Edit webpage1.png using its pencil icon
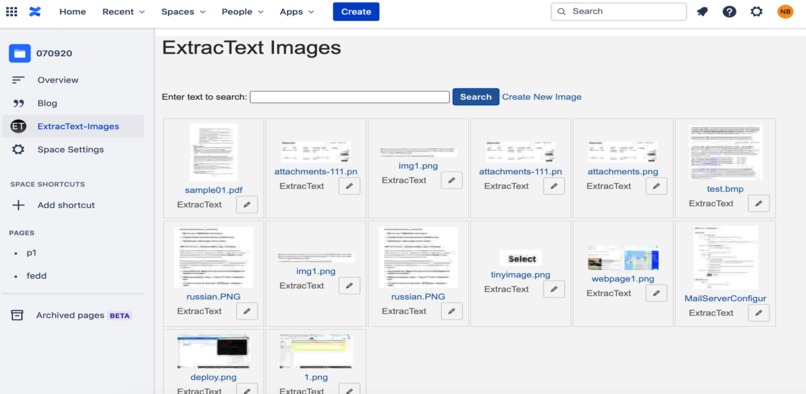The width and height of the screenshot is (806, 394). [x=656, y=293]
